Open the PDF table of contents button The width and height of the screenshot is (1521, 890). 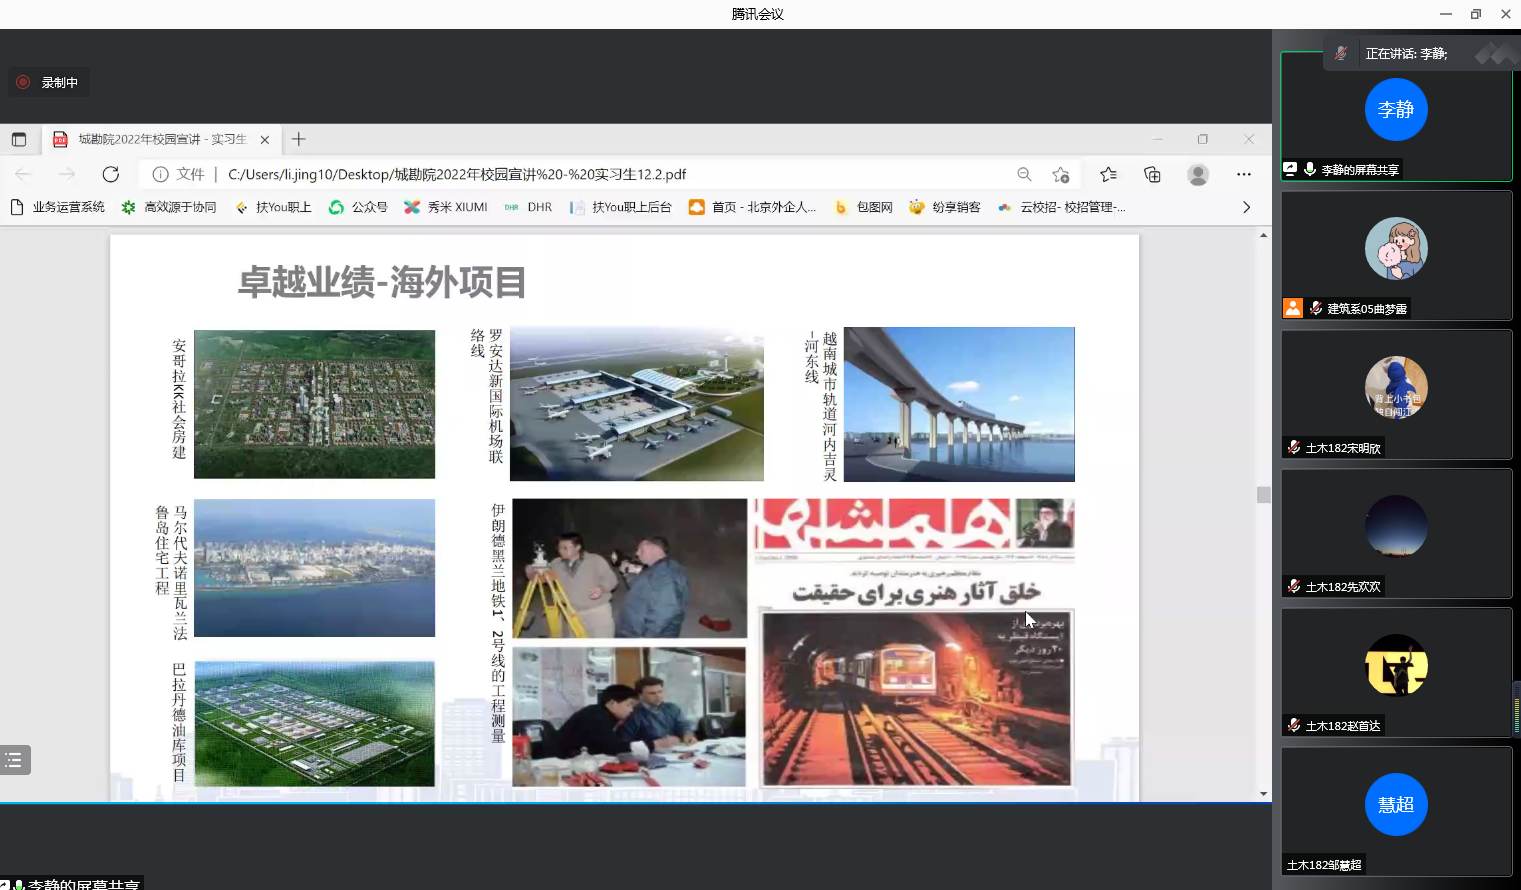[15, 760]
